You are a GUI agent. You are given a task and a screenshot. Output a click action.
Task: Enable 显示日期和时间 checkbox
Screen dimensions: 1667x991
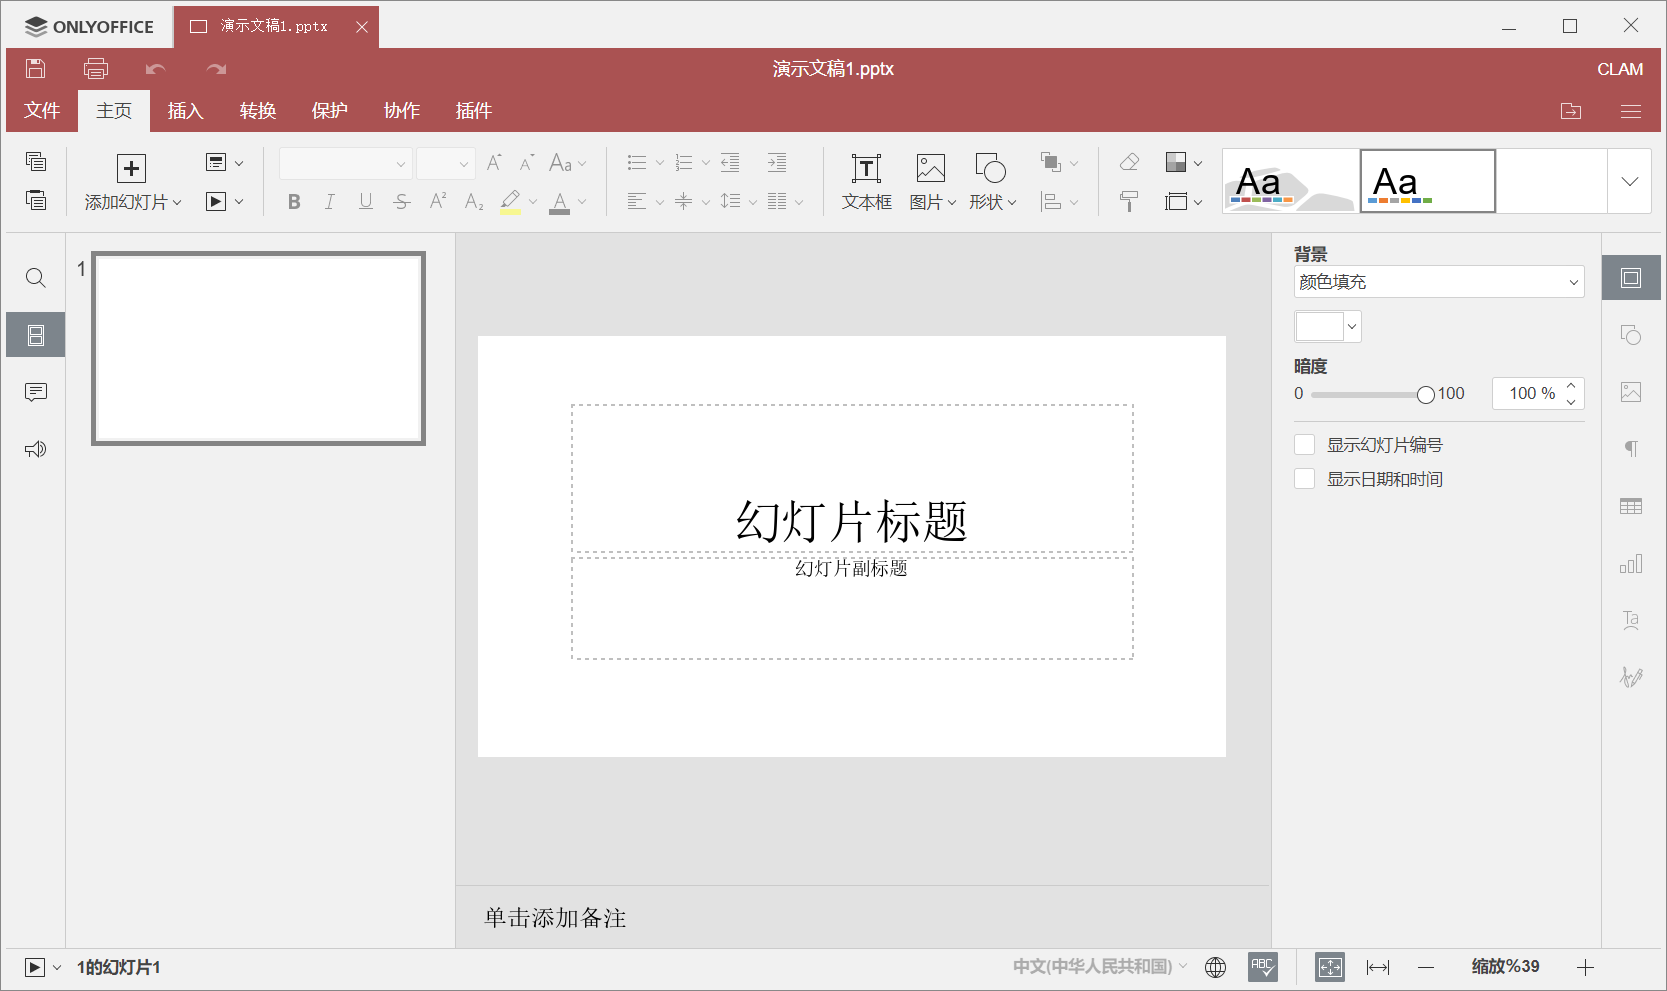[1304, 478]
